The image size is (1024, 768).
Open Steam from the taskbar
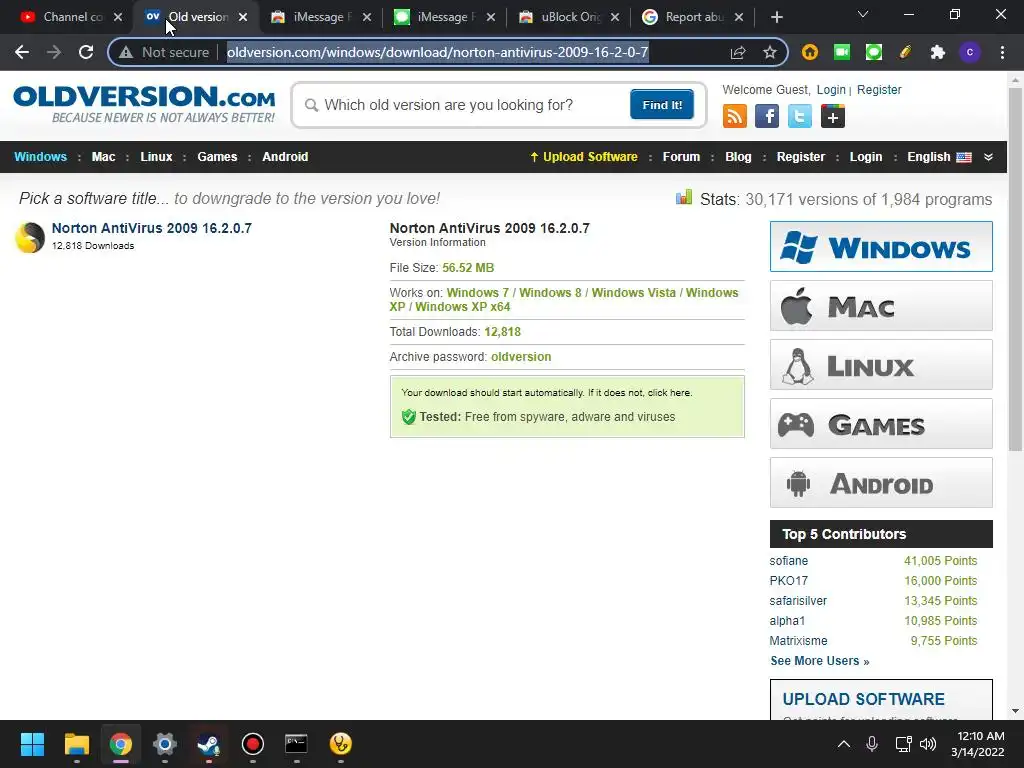209,744
